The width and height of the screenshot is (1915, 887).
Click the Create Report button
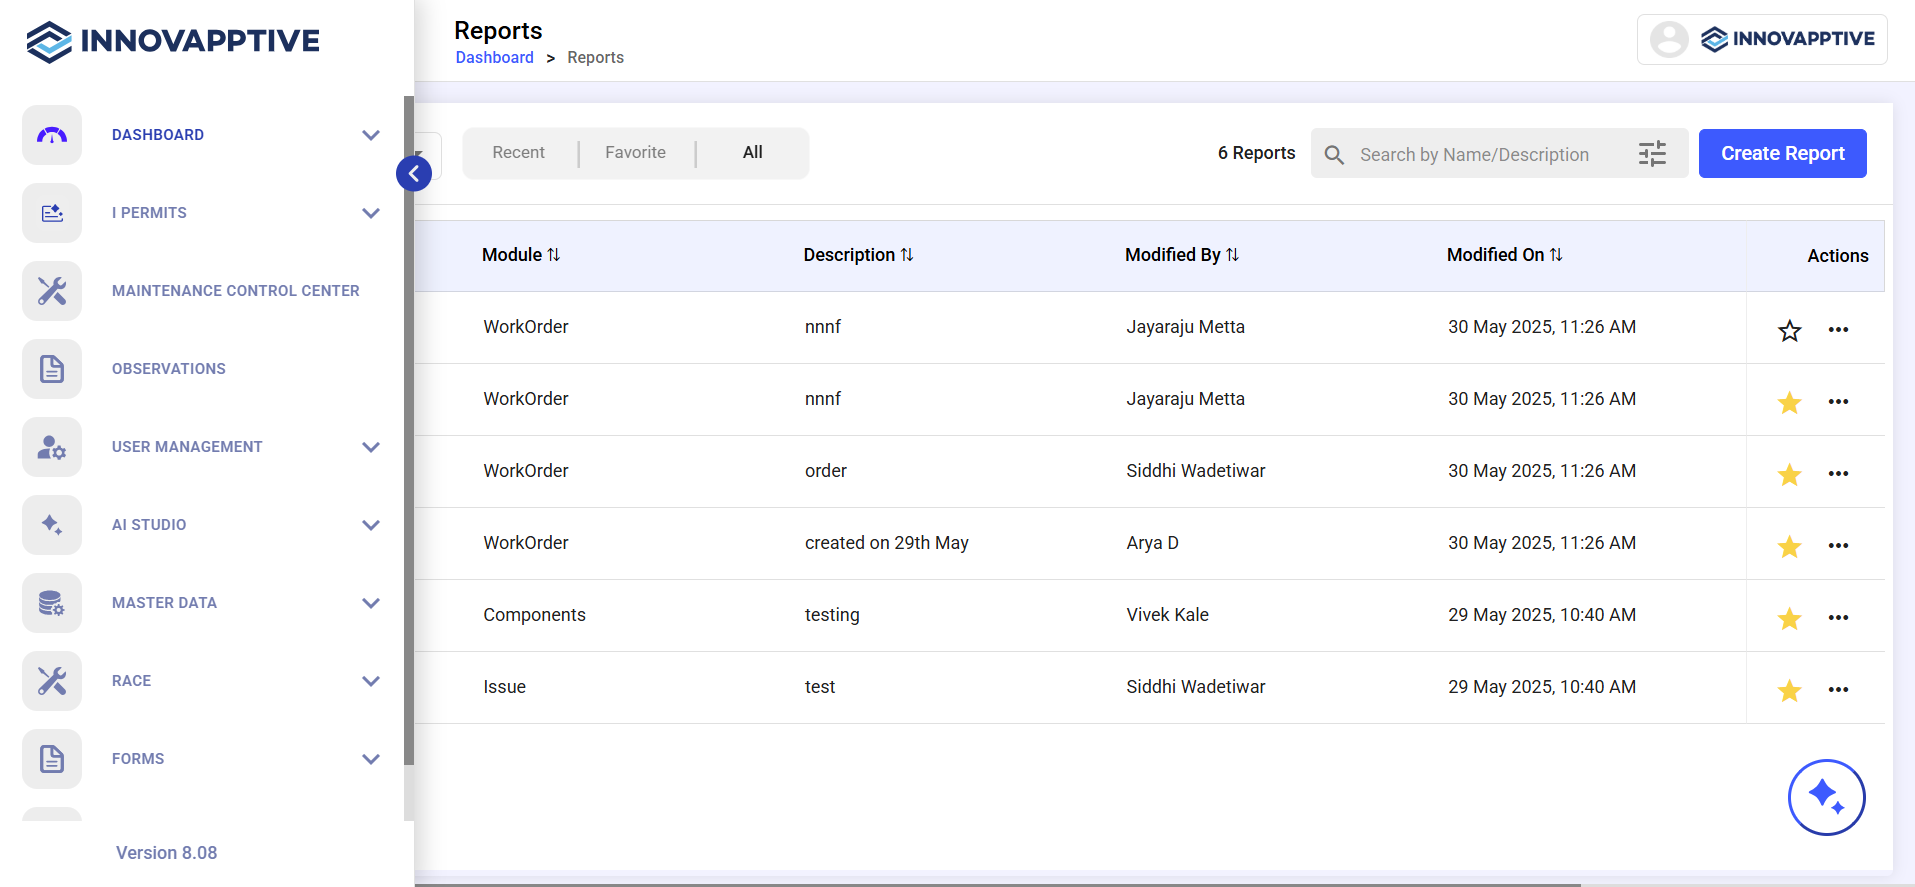[x=1782, y=154]
